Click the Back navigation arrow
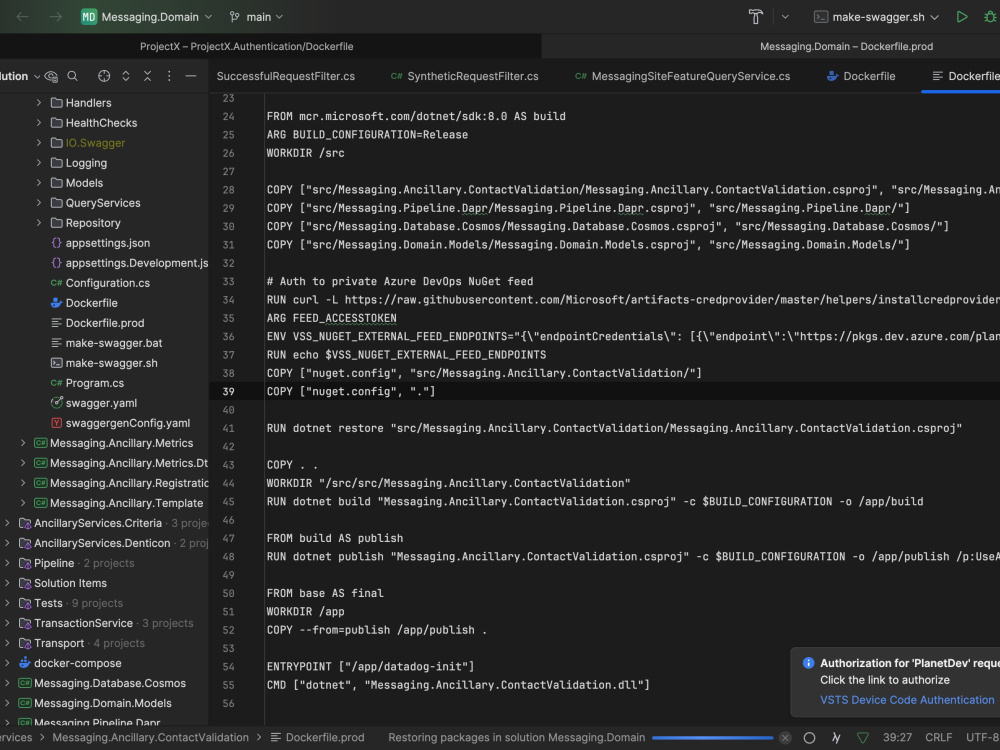This screenshot has height=750, width=1000. tap(22, 17)
